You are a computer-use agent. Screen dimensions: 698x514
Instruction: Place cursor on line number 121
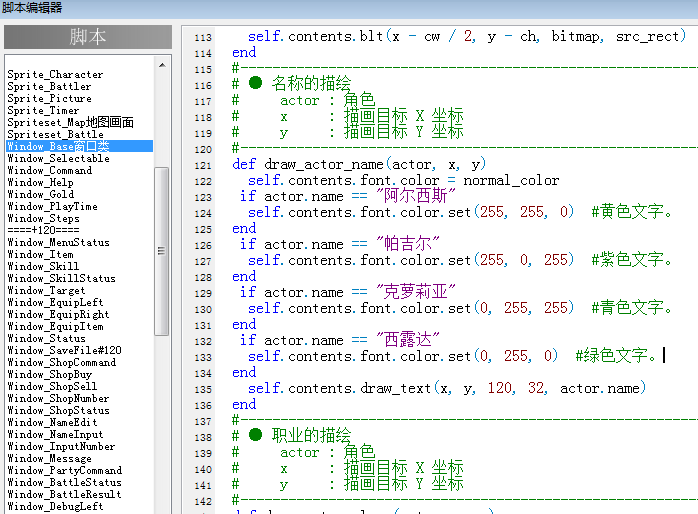(203, 166)
